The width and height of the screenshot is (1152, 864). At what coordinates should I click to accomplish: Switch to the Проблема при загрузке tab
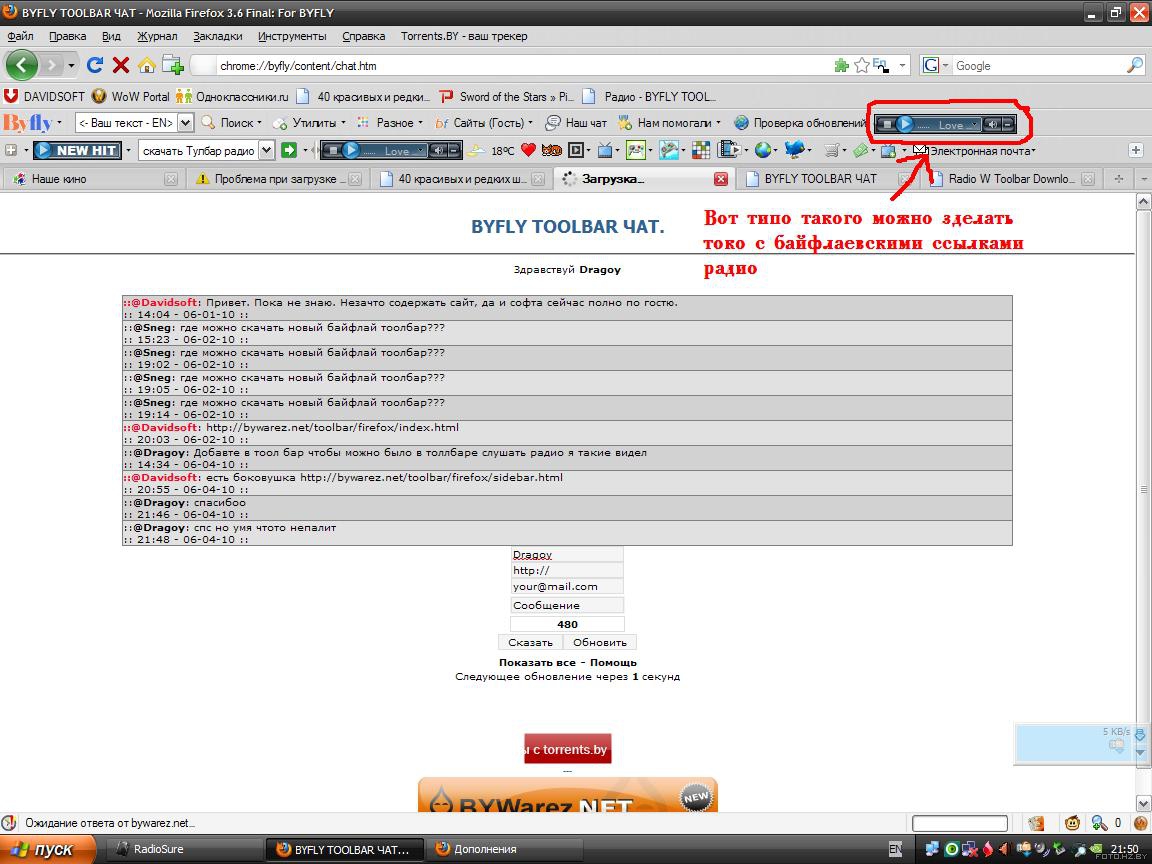pos(276,179)
